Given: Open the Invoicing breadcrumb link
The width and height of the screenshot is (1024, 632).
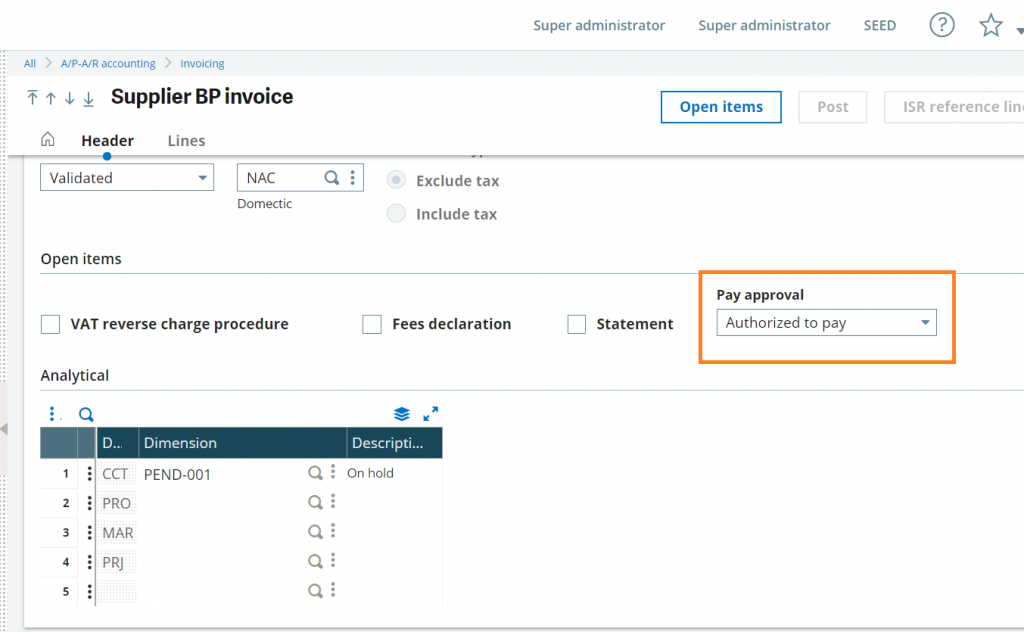Looking at the screenshot, I should (x=202, y=62).
